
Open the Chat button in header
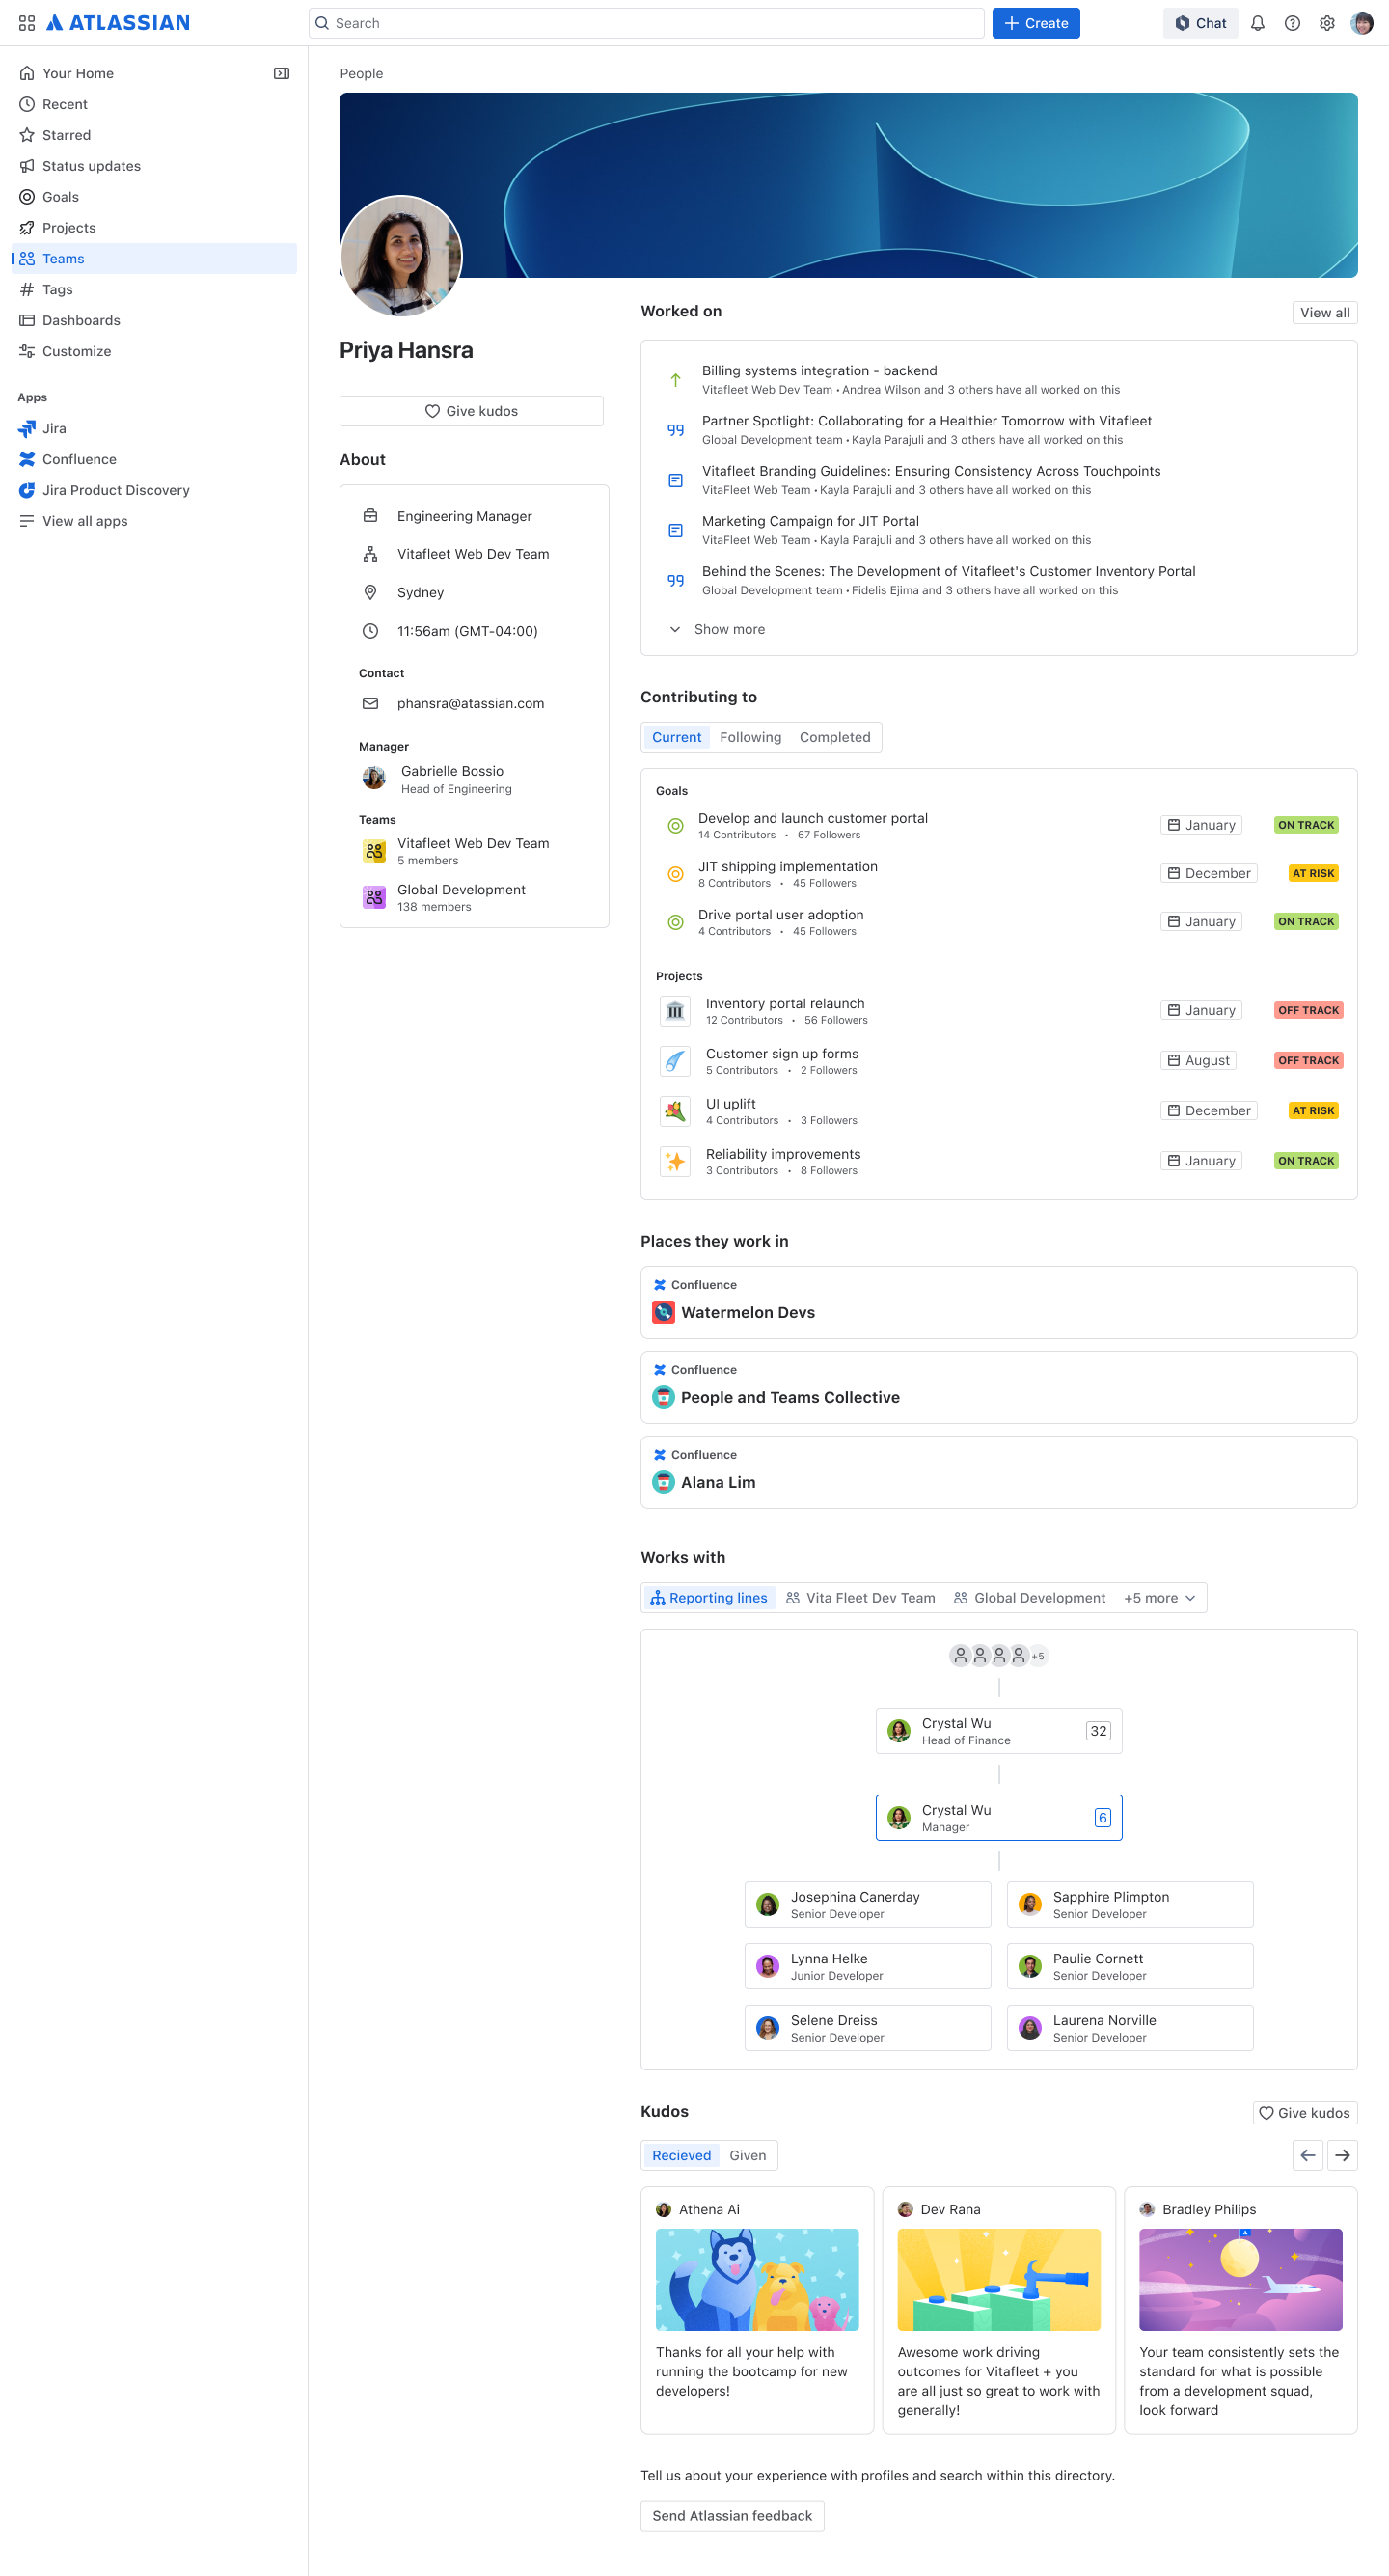click(1200, 23)
